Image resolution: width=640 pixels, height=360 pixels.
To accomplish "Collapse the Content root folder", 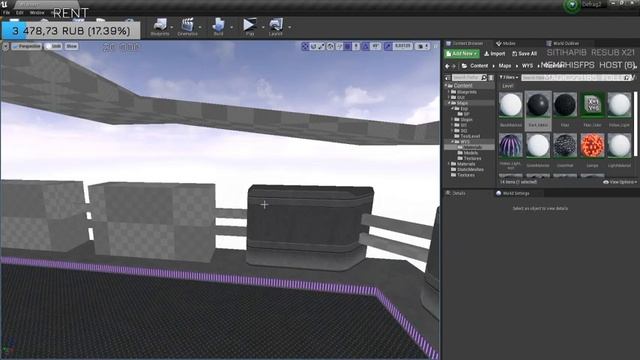I will point(446,86).
